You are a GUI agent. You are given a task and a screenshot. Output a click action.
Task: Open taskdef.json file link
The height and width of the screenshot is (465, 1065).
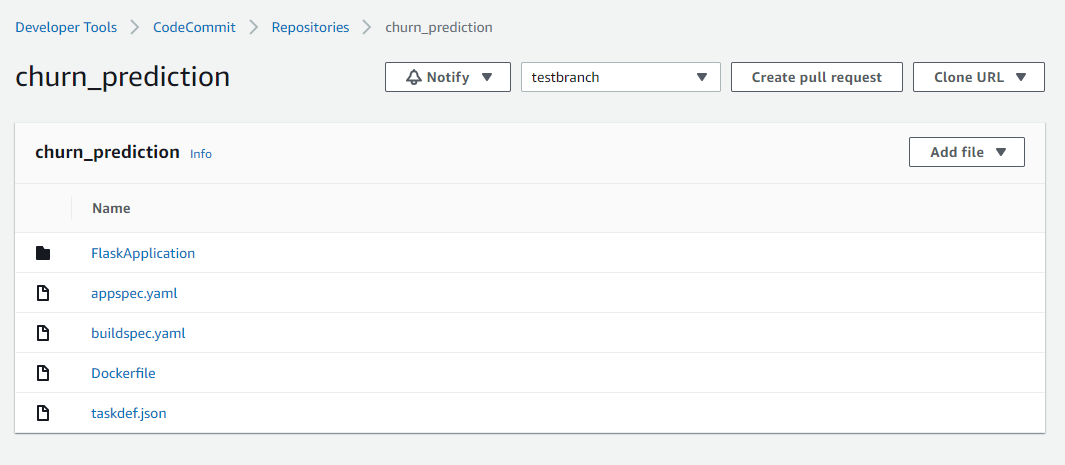[x=129, y=413]
